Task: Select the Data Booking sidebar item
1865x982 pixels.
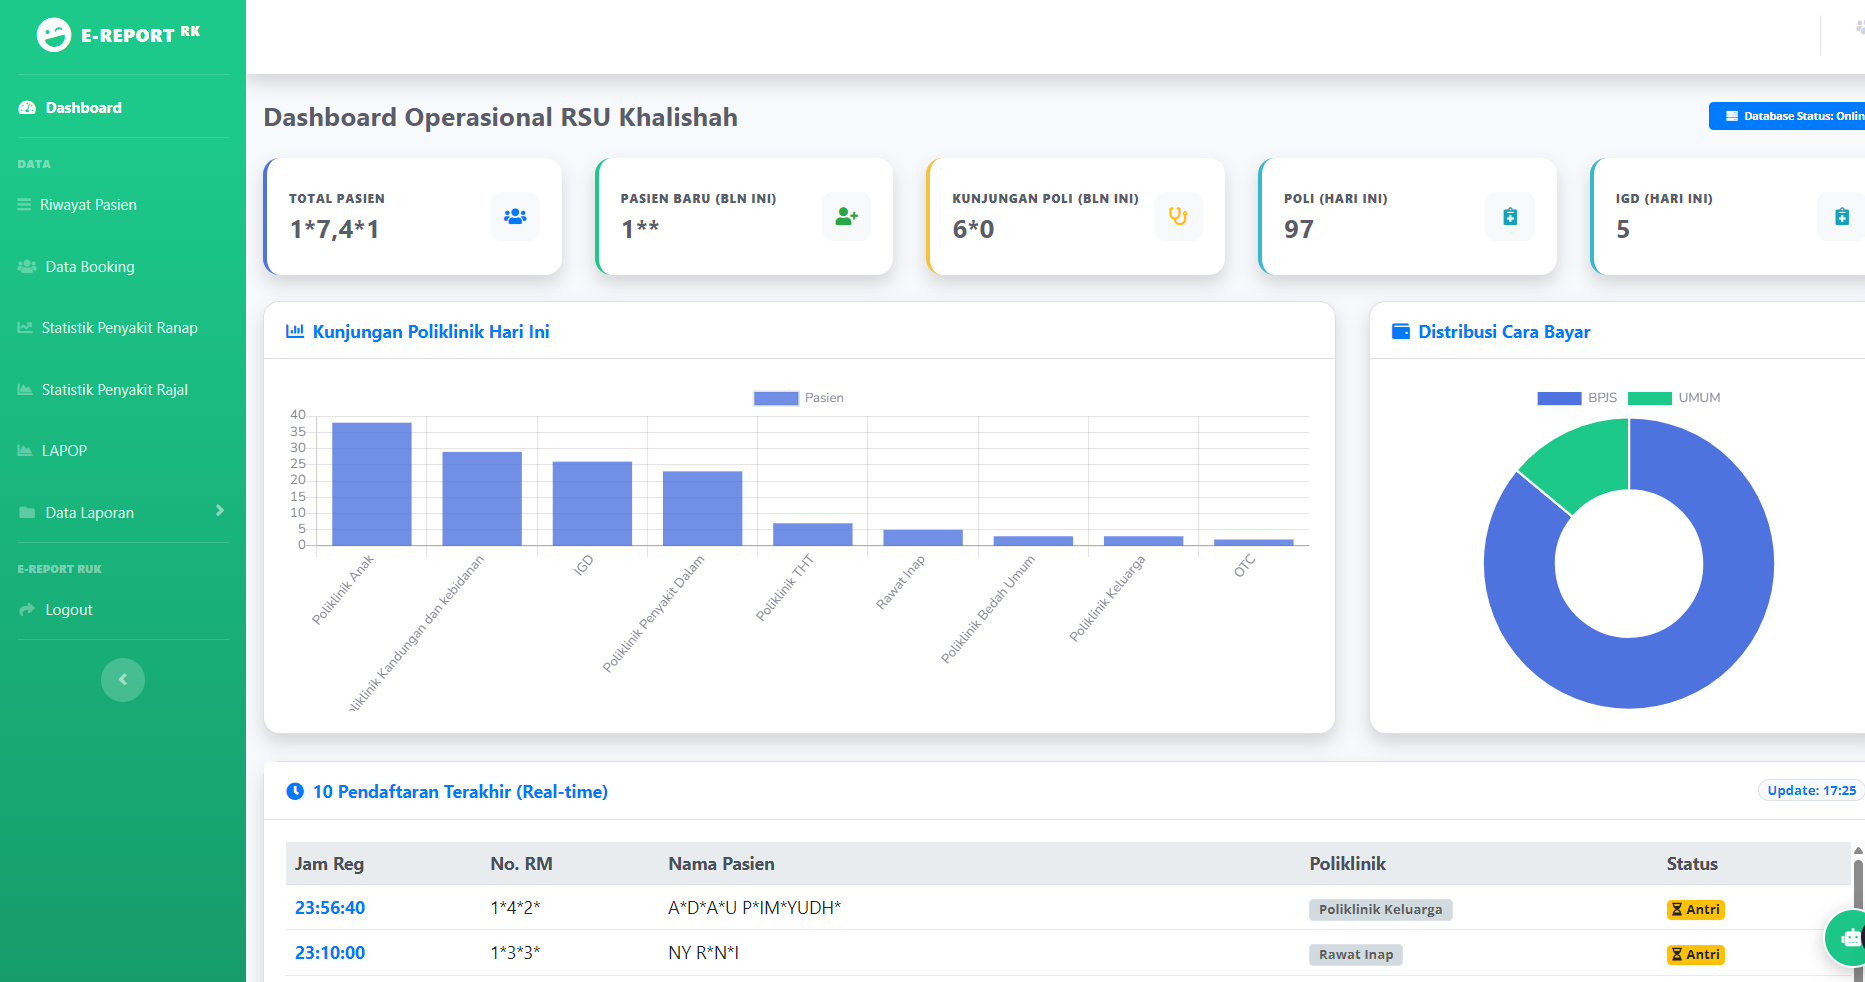Action: pos(89,267)
